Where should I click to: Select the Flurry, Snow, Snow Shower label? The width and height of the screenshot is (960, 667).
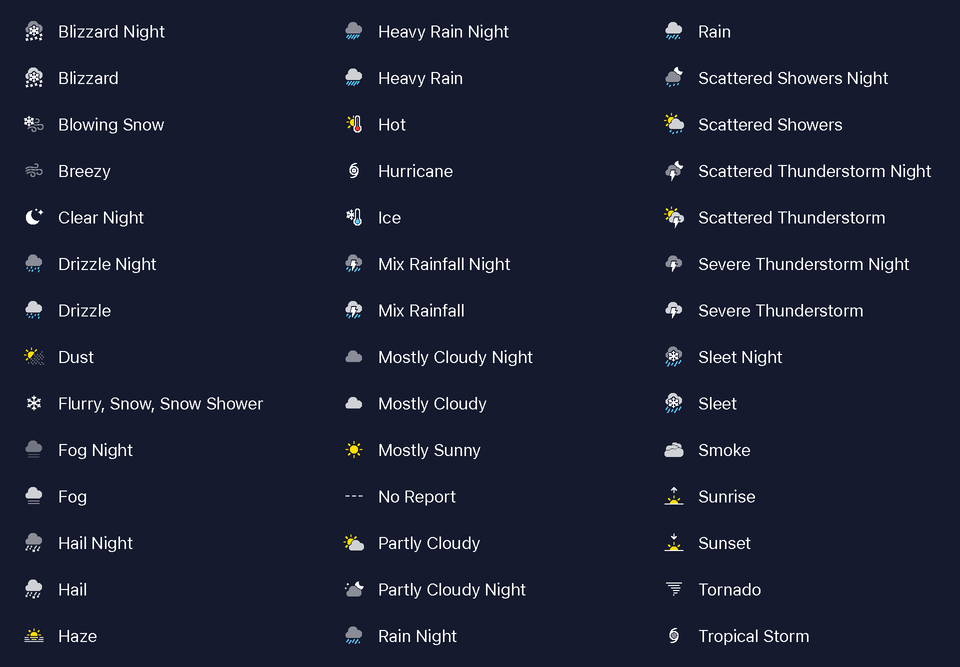[160, 404]
